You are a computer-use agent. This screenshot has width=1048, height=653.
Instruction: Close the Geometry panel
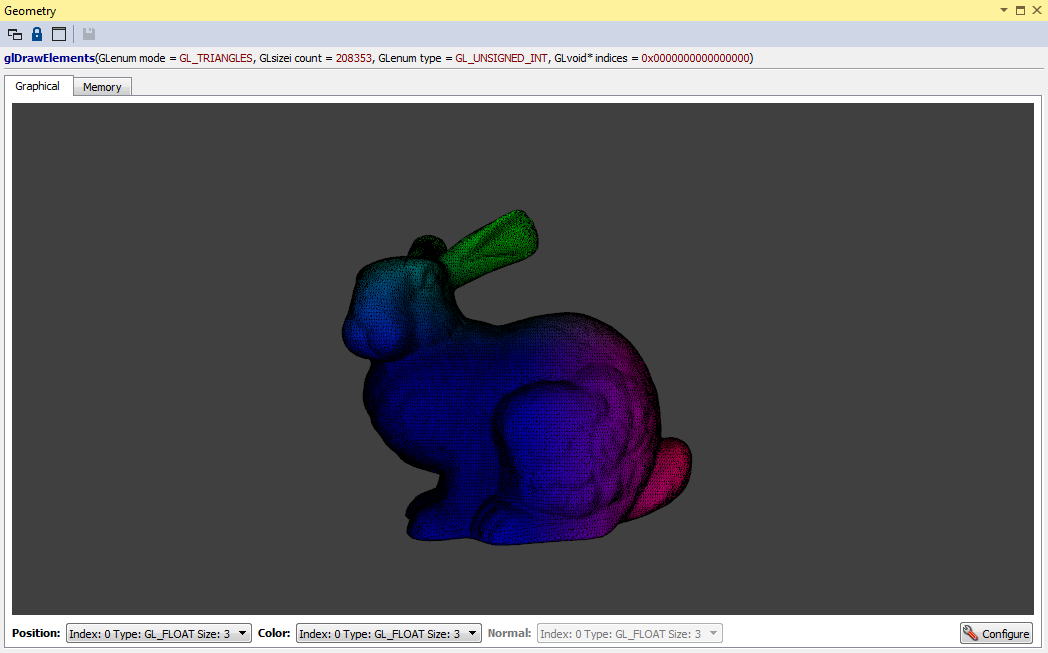1036,10
